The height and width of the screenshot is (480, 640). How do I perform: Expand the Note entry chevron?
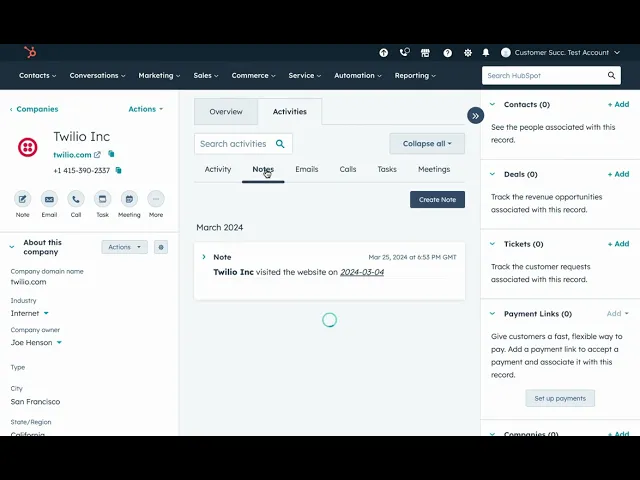point(204,257)
